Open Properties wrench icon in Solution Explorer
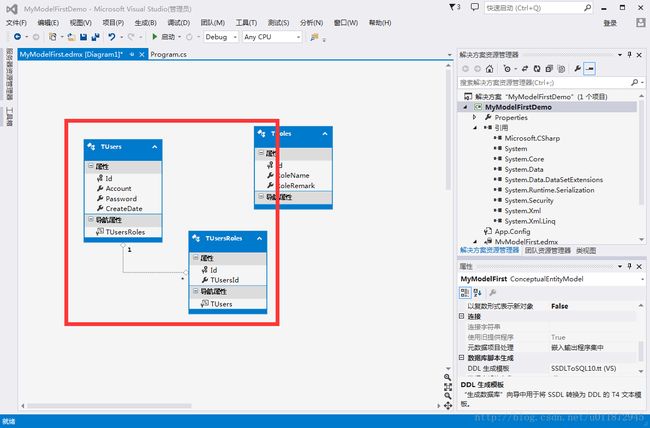Image resolution: width=650 pixels, height=428 pixels. (x=577, y=69)
